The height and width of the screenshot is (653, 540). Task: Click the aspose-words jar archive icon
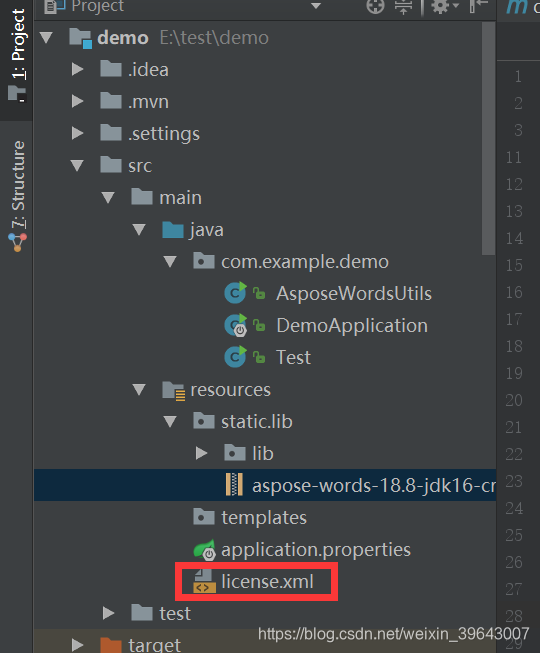[x=234, y=484]
